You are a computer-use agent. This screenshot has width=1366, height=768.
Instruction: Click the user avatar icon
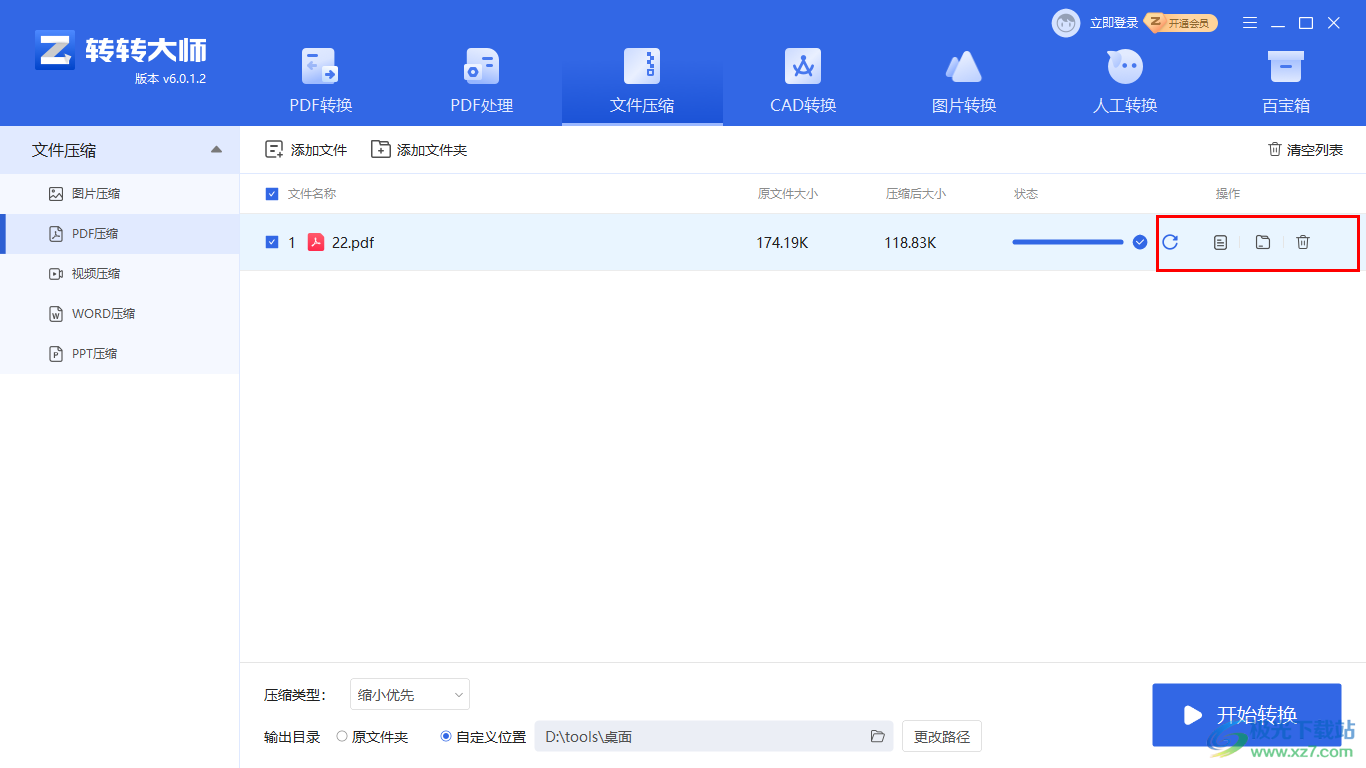[x=1066, y=23]
